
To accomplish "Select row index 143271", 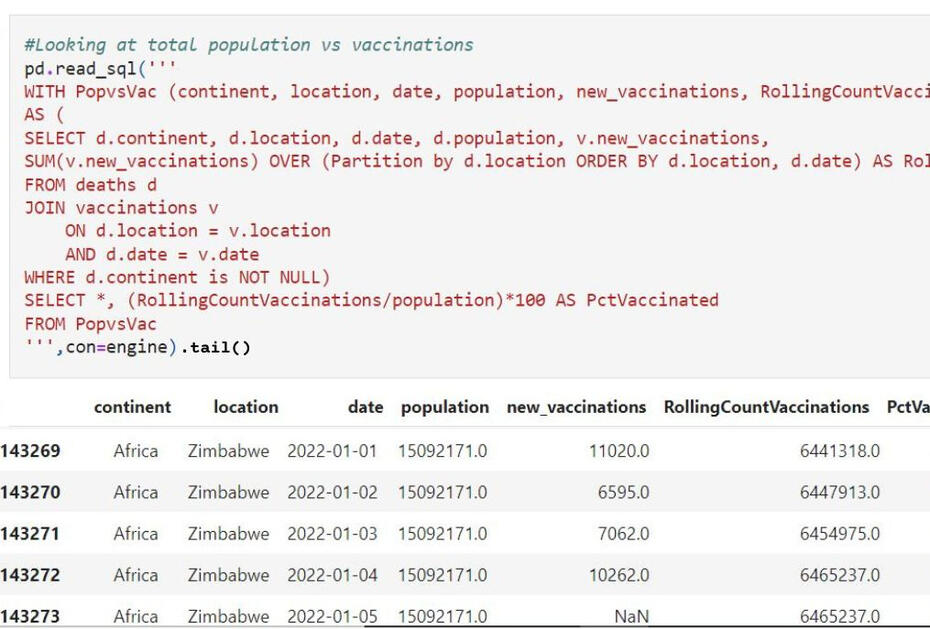I will (x=30, y=534).
